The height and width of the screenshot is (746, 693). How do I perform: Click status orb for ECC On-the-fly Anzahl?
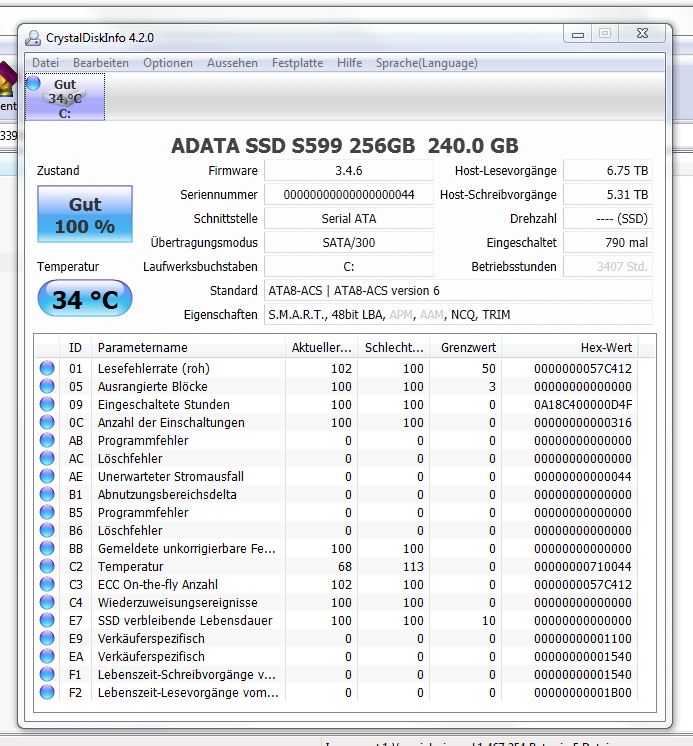(47, 584)
